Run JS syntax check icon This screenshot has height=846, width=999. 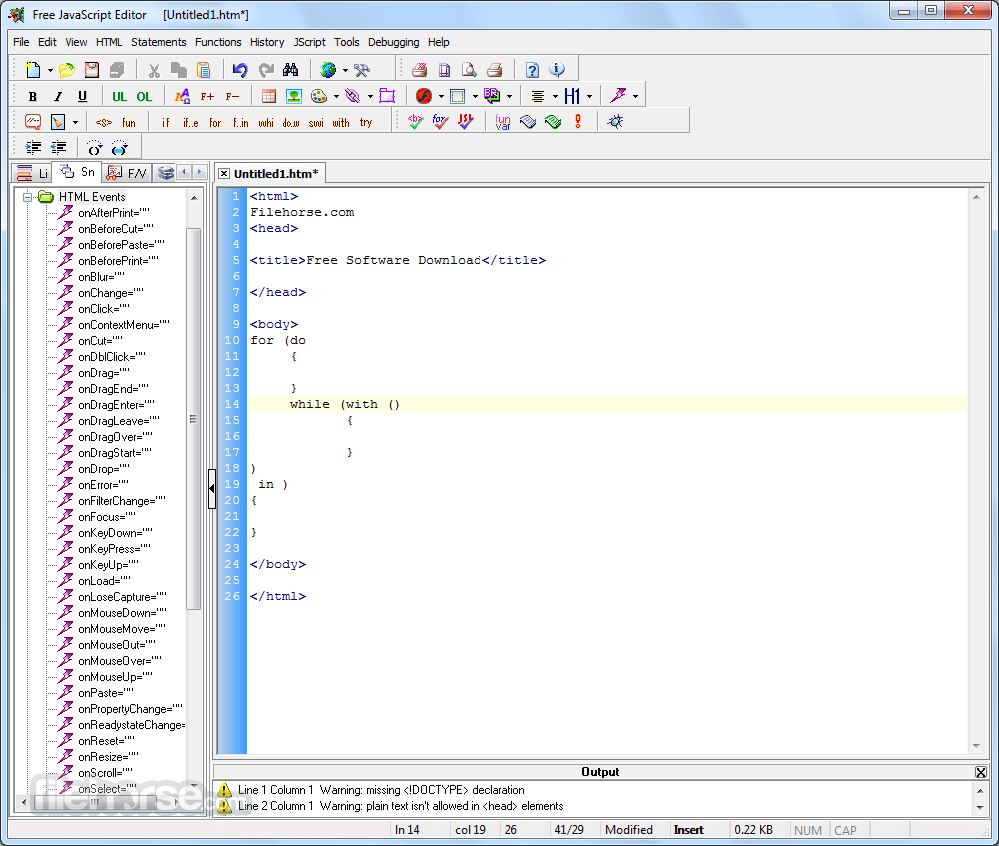click(x=466, y=122)
